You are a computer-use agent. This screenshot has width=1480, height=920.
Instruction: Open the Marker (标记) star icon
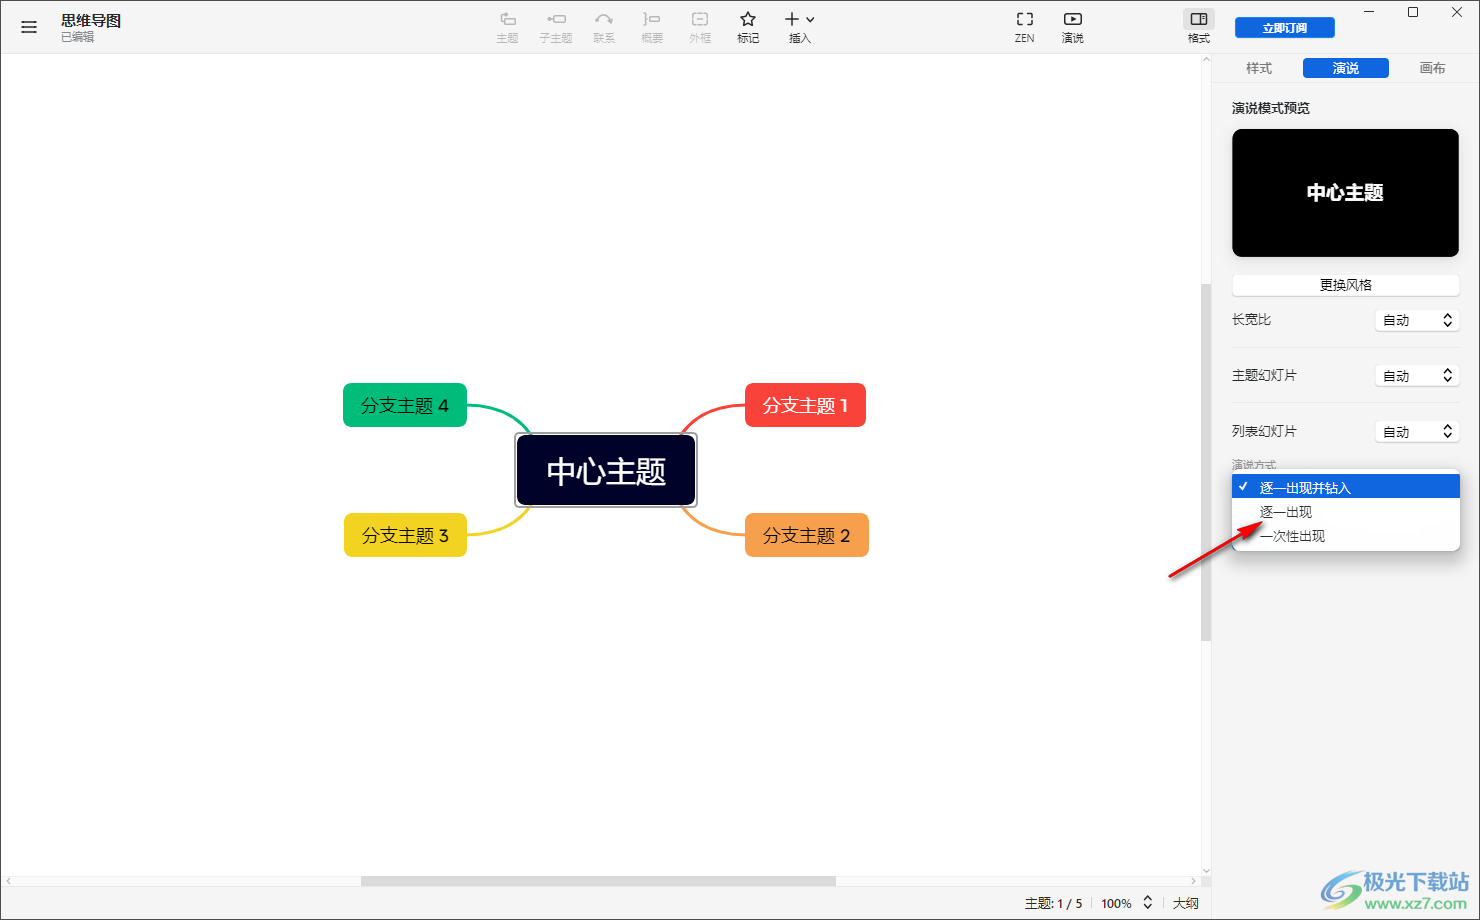point(748,27)
